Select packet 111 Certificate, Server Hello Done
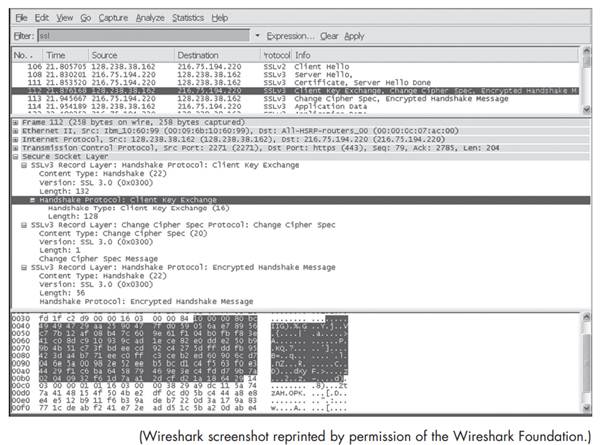The height and width of the screenshot is (445, 601). click(295, 83)
